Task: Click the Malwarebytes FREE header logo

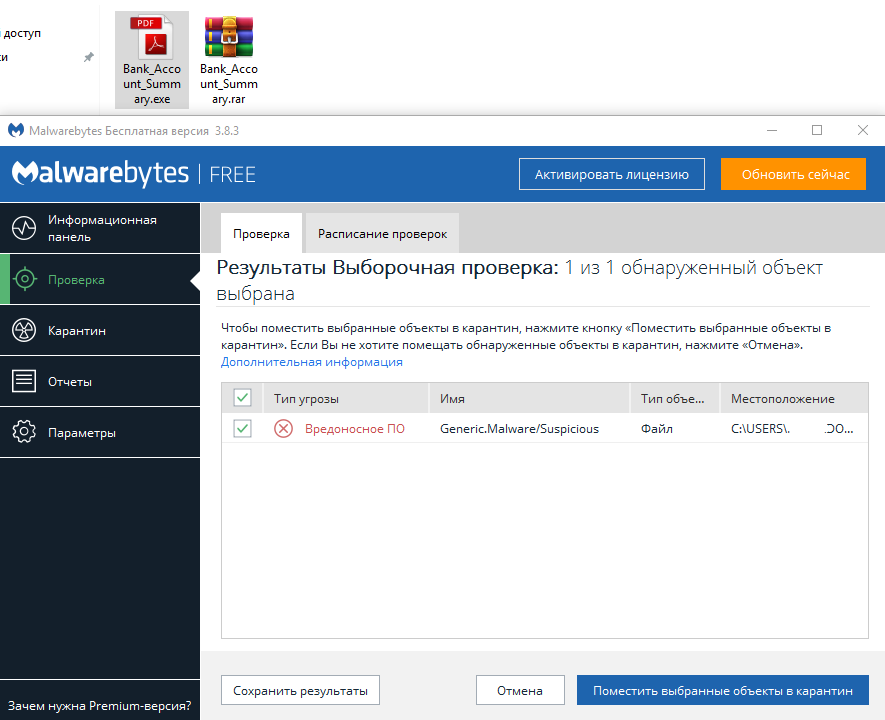Action: coord(134,173)
